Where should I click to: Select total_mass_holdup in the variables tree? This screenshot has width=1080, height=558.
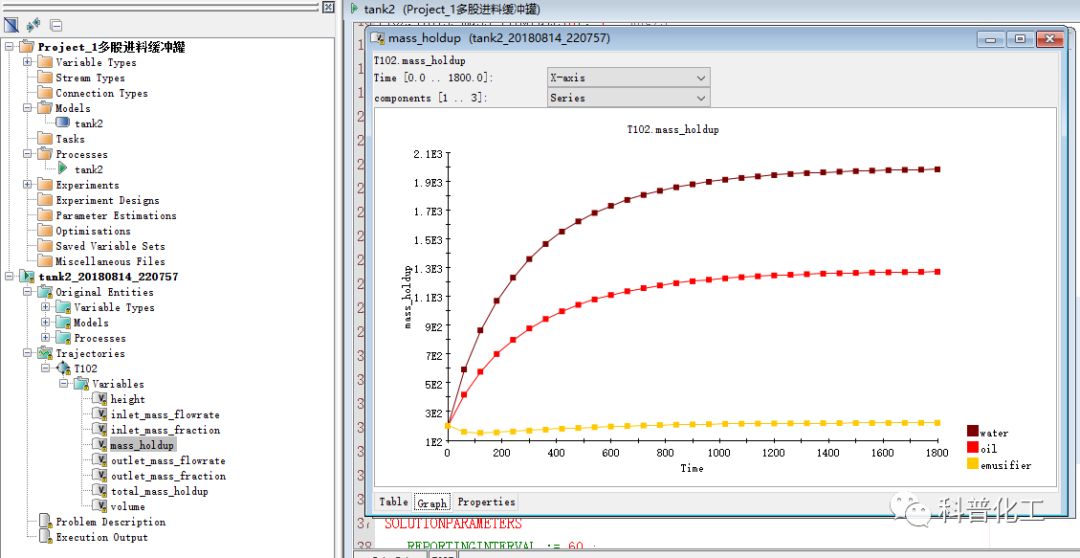(159, 491)
